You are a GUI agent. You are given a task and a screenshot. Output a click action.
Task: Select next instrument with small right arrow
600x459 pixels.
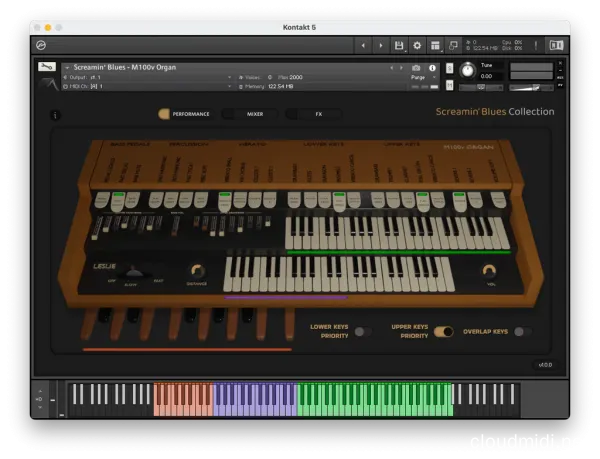pos(401,68)
